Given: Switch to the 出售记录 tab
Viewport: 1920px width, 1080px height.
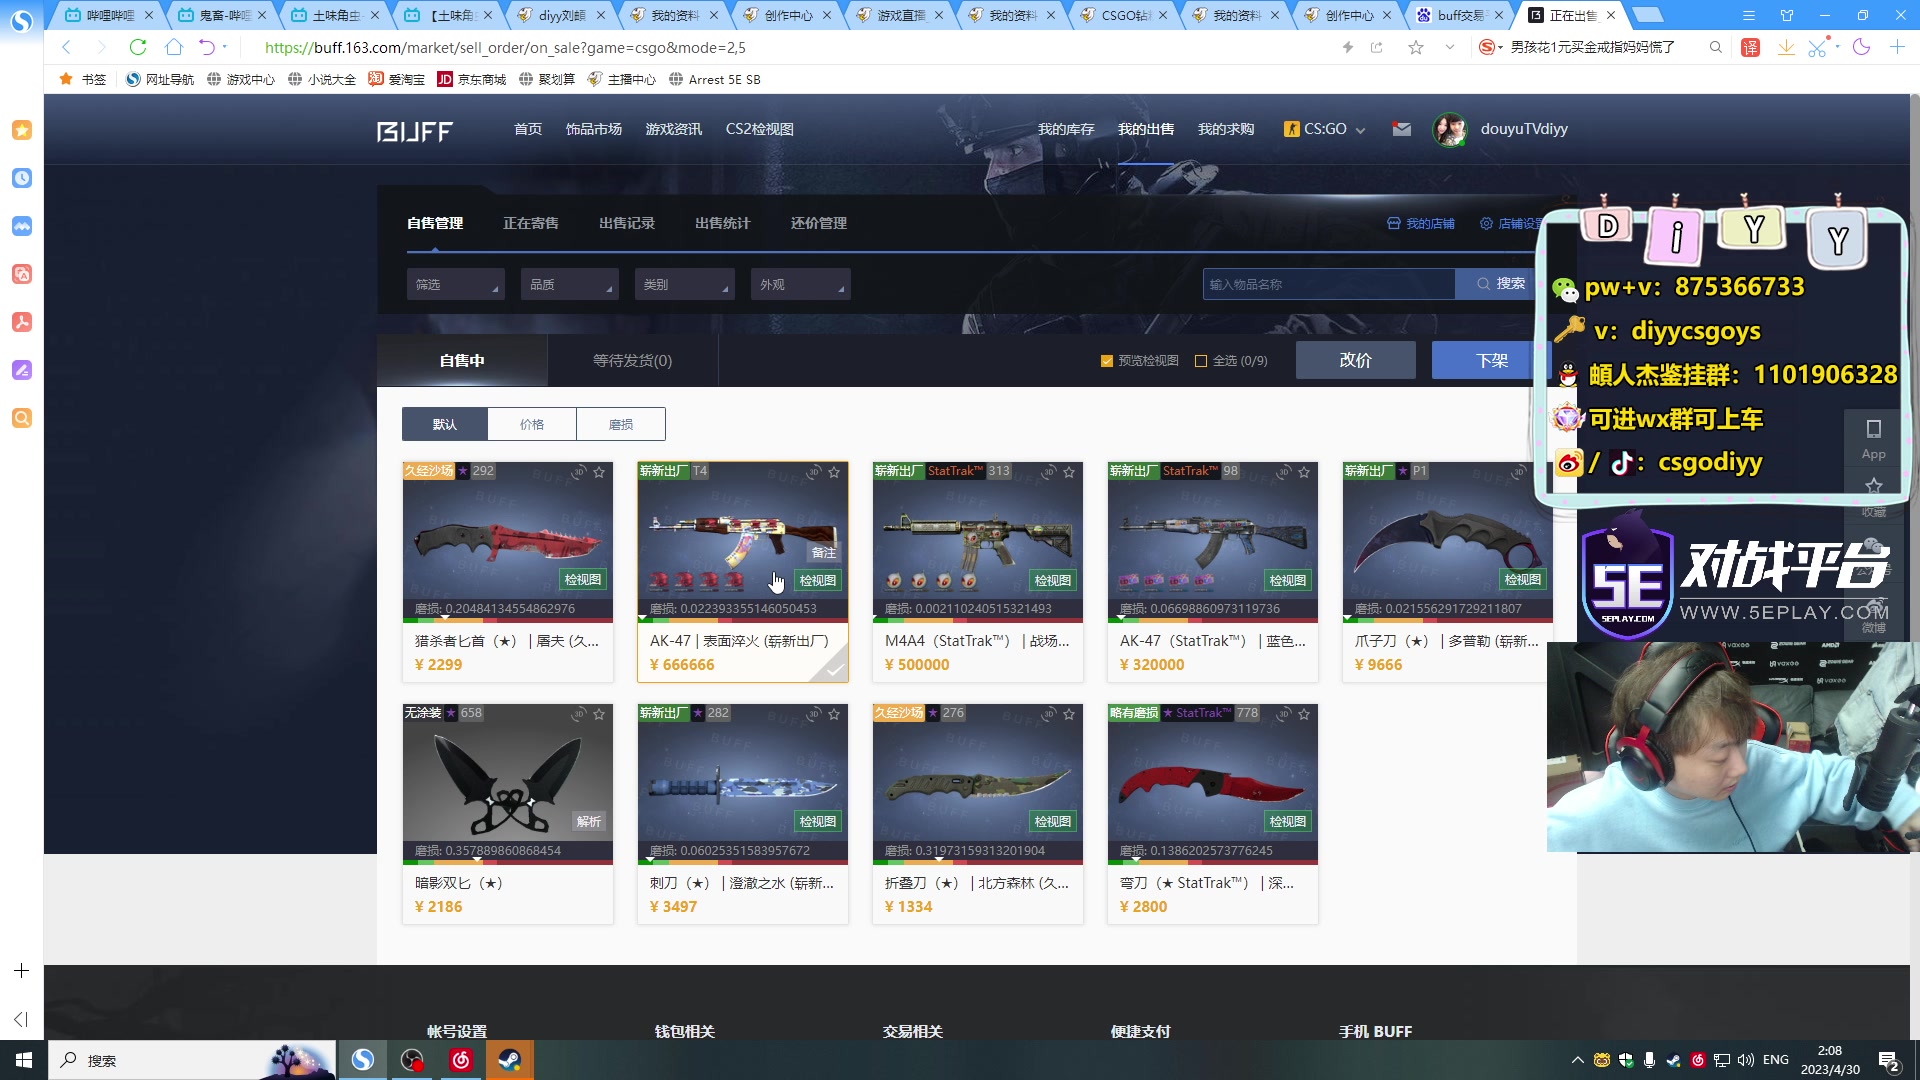Looking at the screenshot, I should 627,223.
